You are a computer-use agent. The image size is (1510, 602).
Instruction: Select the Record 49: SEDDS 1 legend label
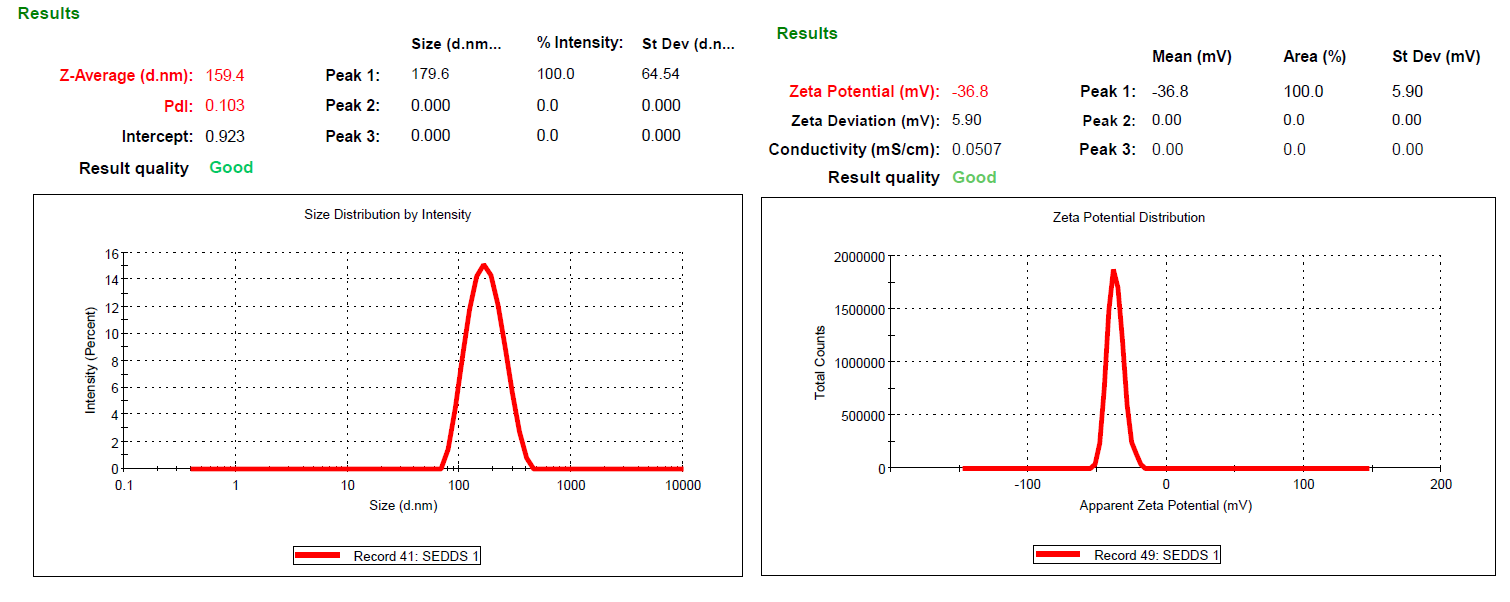click(x=1156, y=555)
